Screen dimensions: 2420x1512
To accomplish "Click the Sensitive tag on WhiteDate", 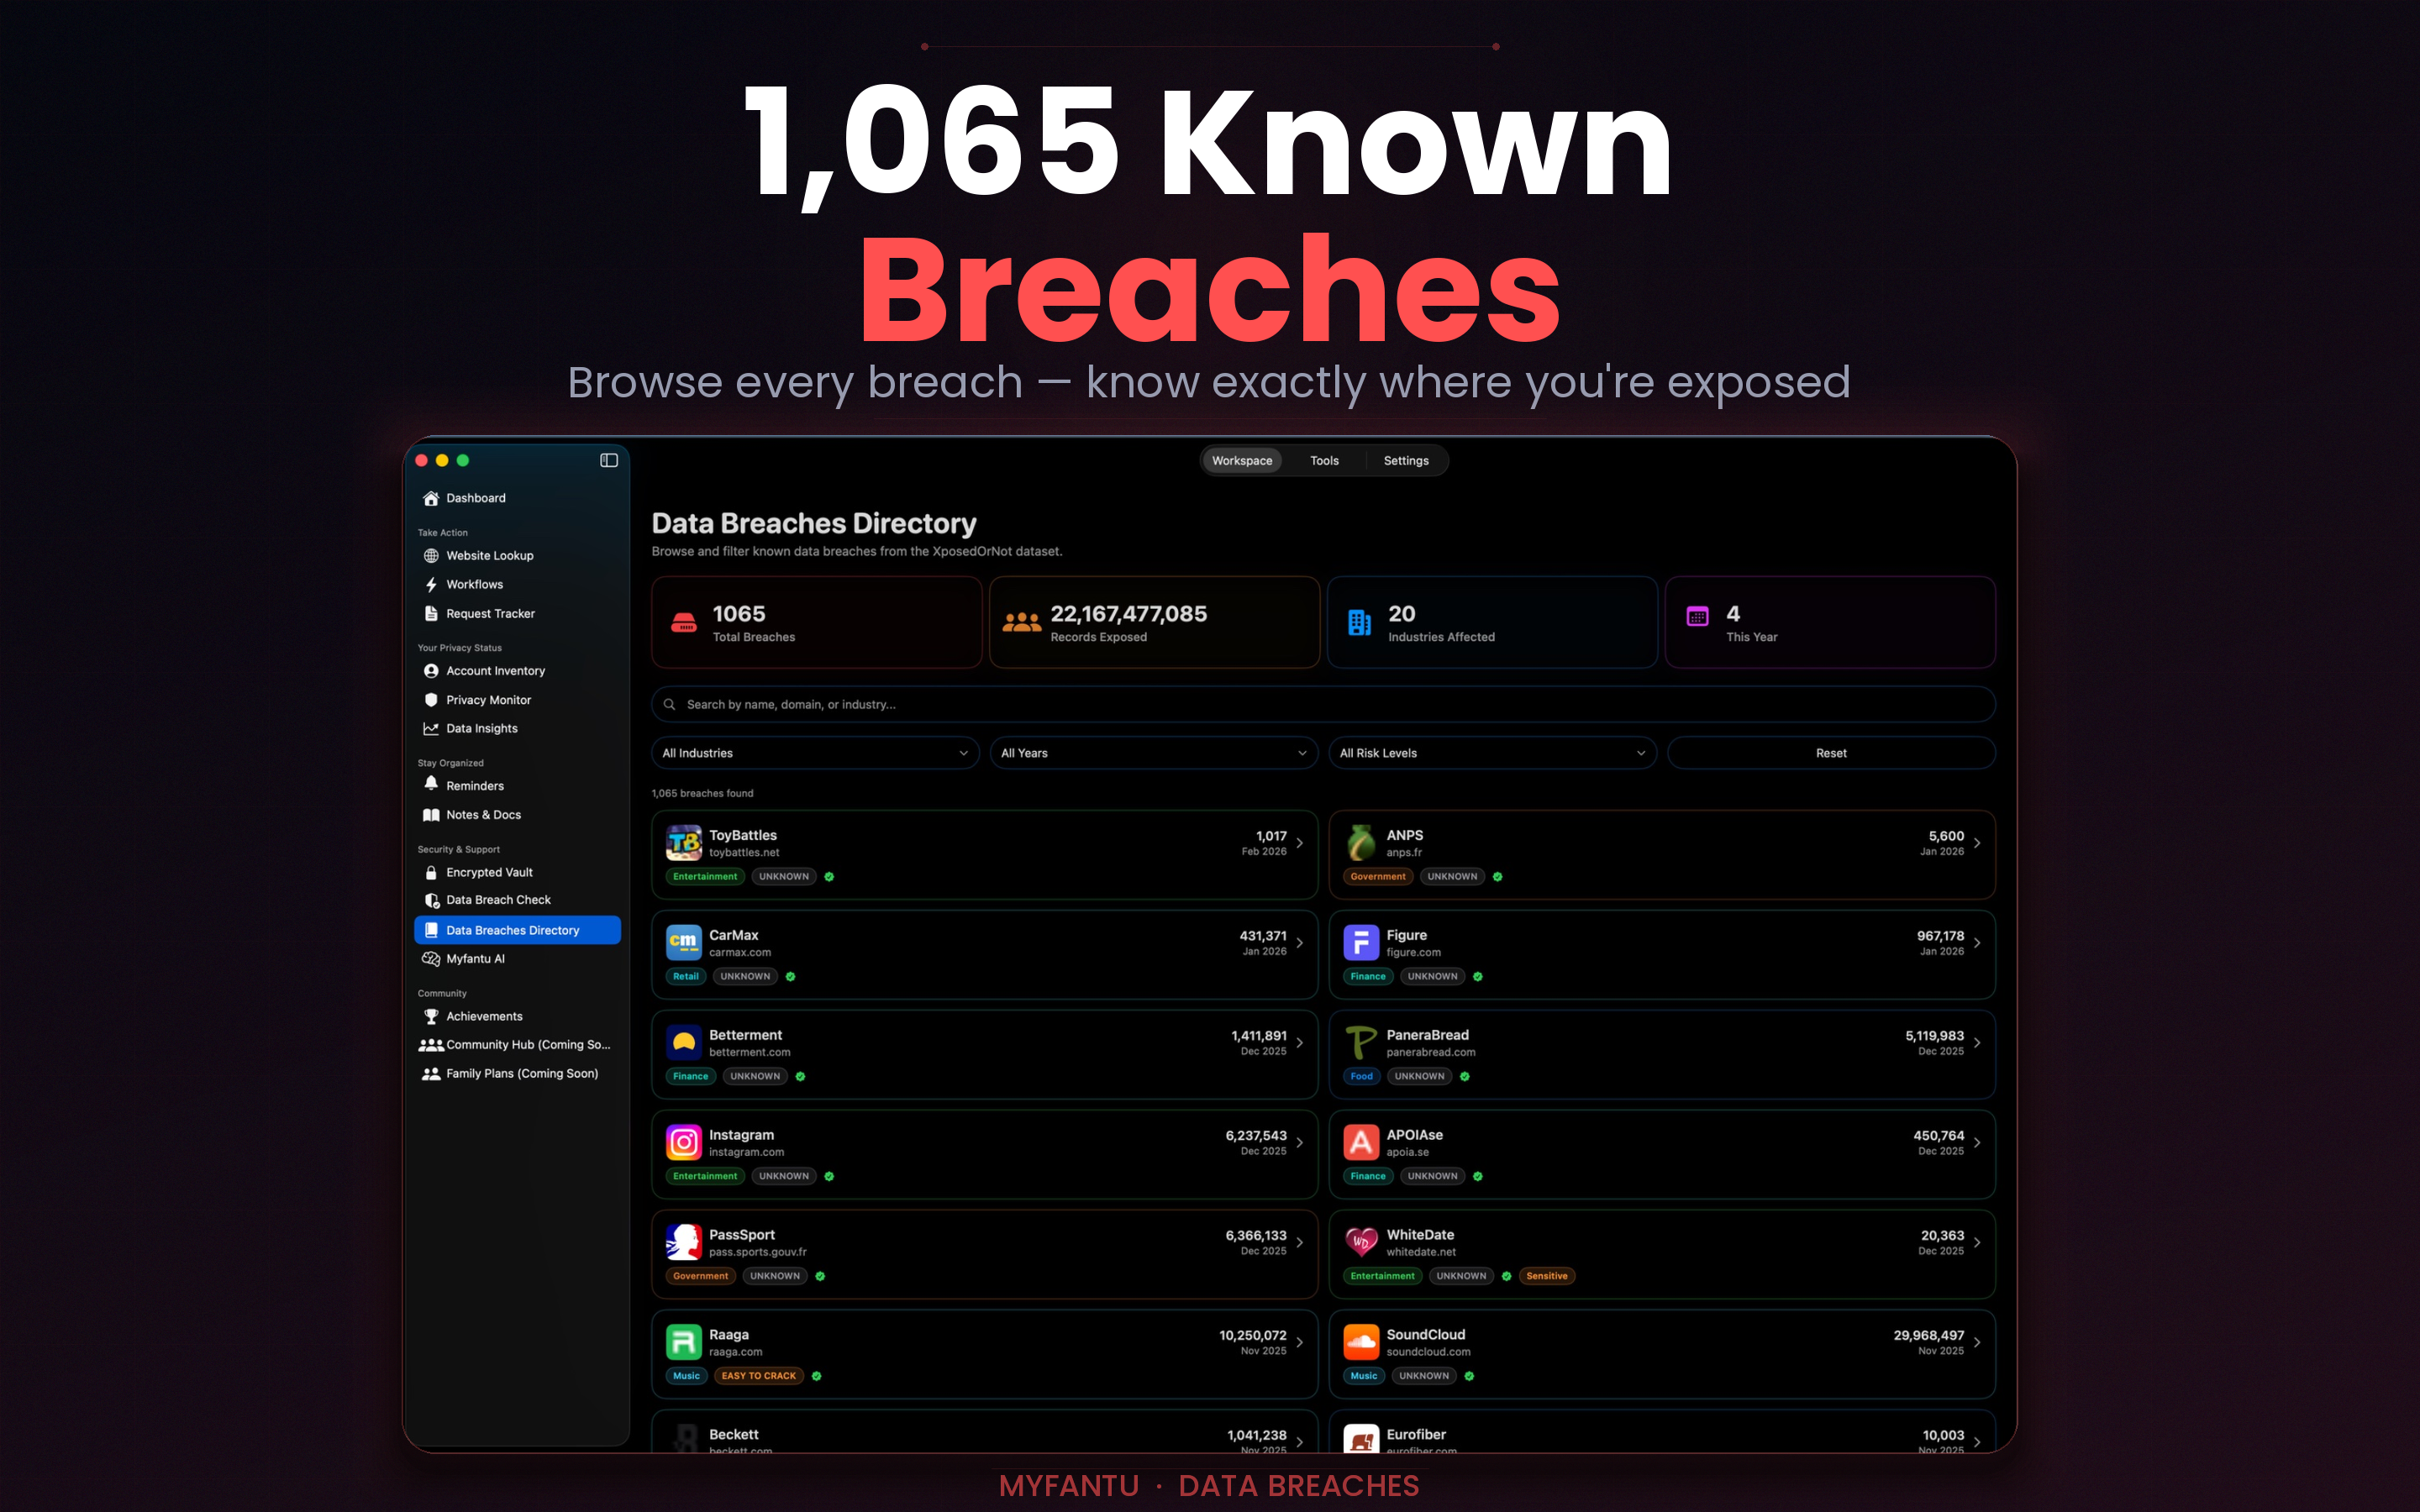I will tap(1546, 1276).
